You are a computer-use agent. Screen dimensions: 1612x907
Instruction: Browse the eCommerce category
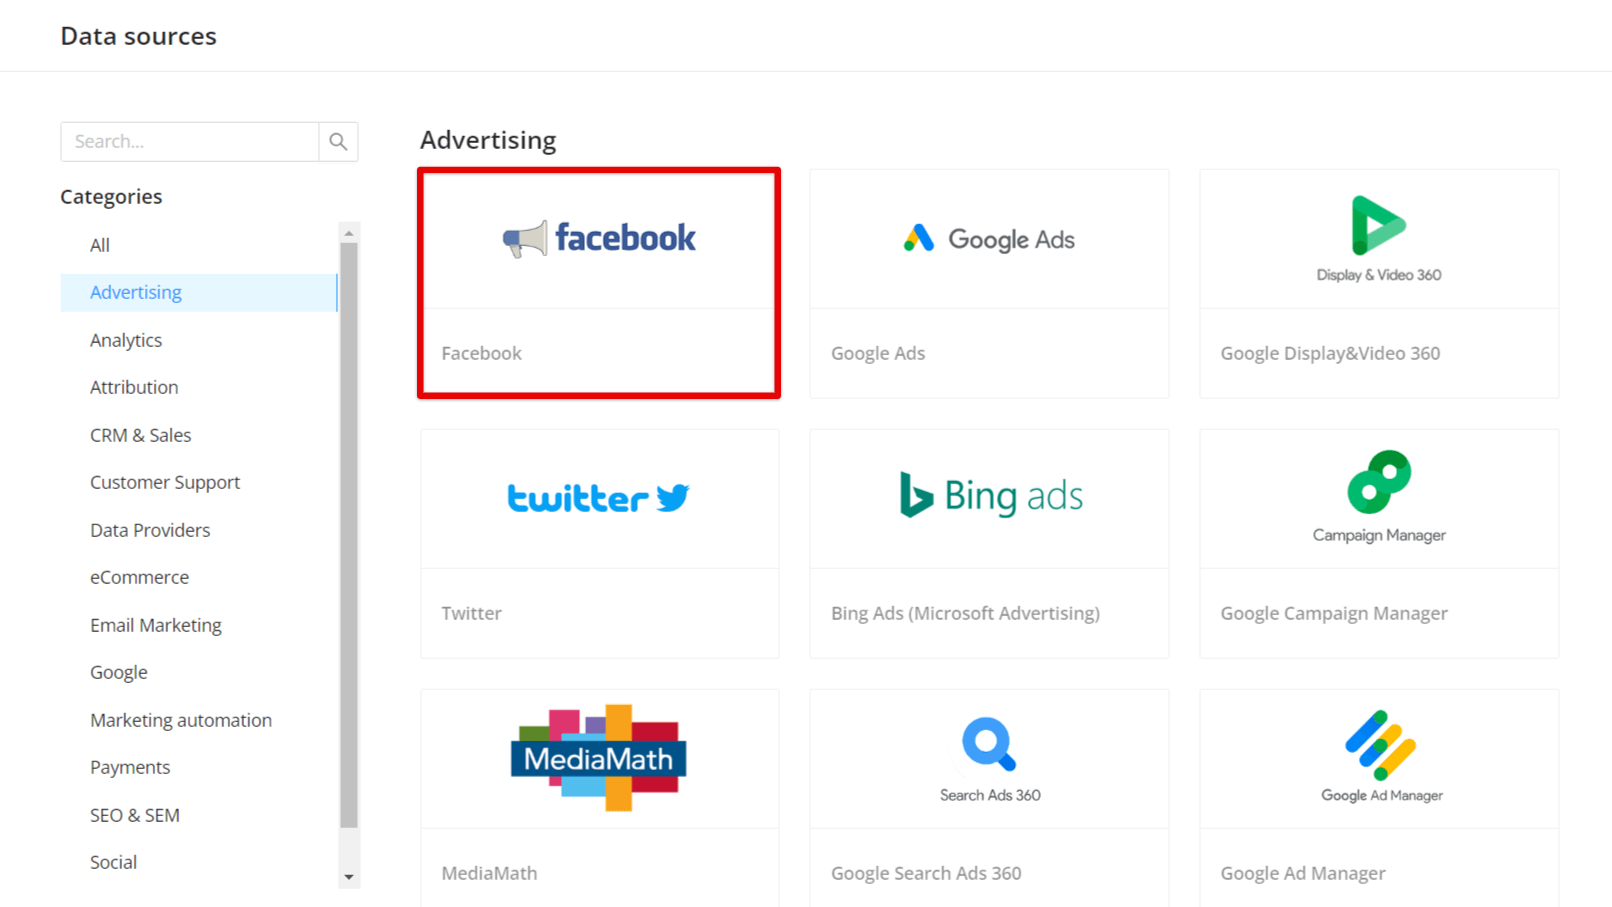tap(139, 577)
